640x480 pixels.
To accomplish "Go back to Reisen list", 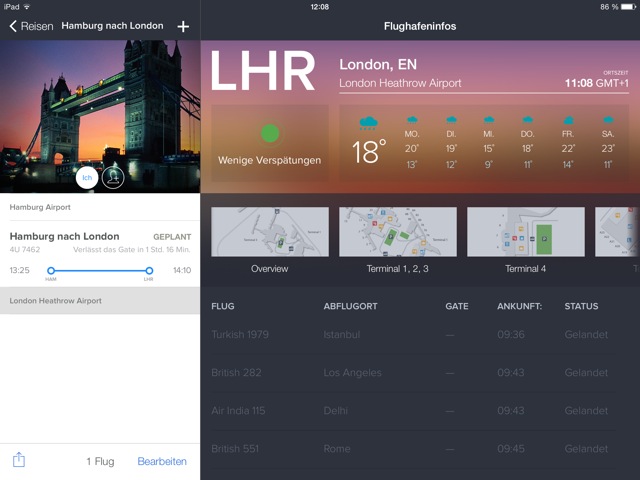I will pos(31,26).
